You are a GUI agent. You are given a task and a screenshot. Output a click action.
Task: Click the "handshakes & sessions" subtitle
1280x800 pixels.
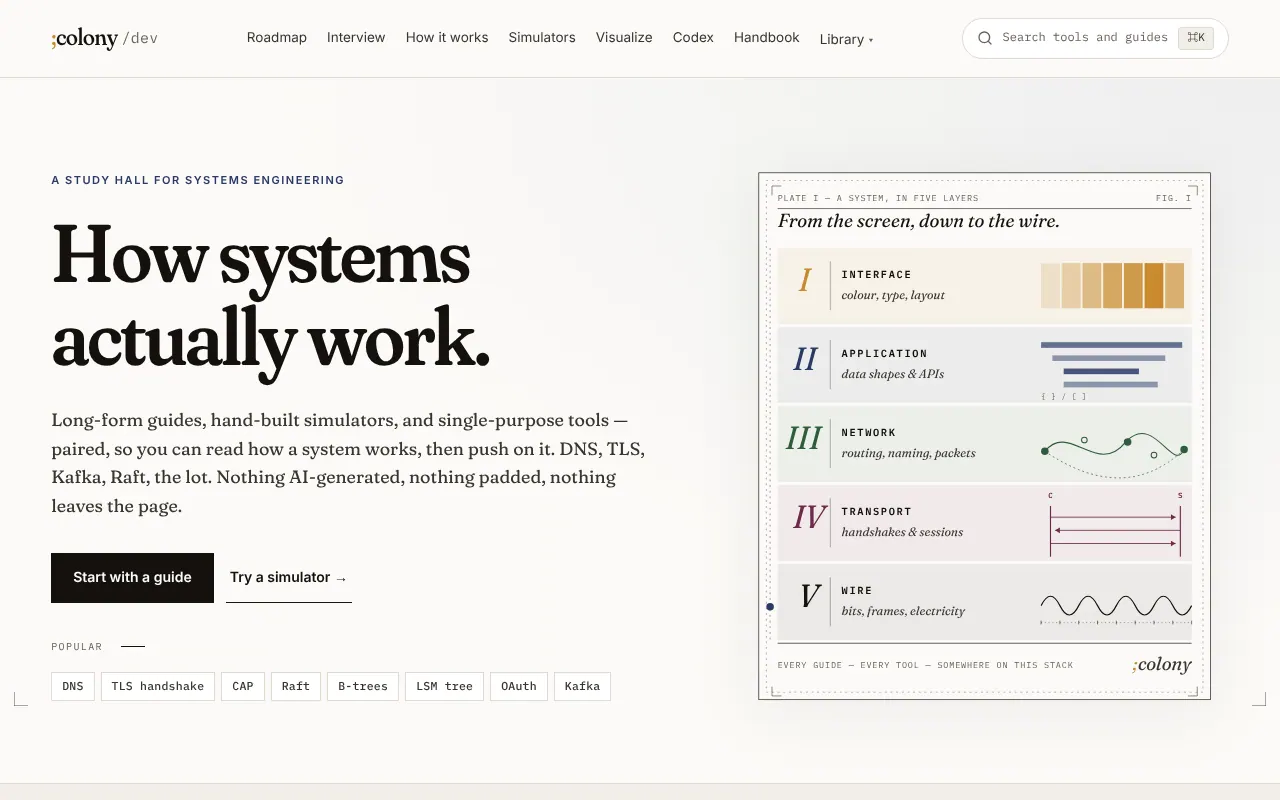pos(902,532)
